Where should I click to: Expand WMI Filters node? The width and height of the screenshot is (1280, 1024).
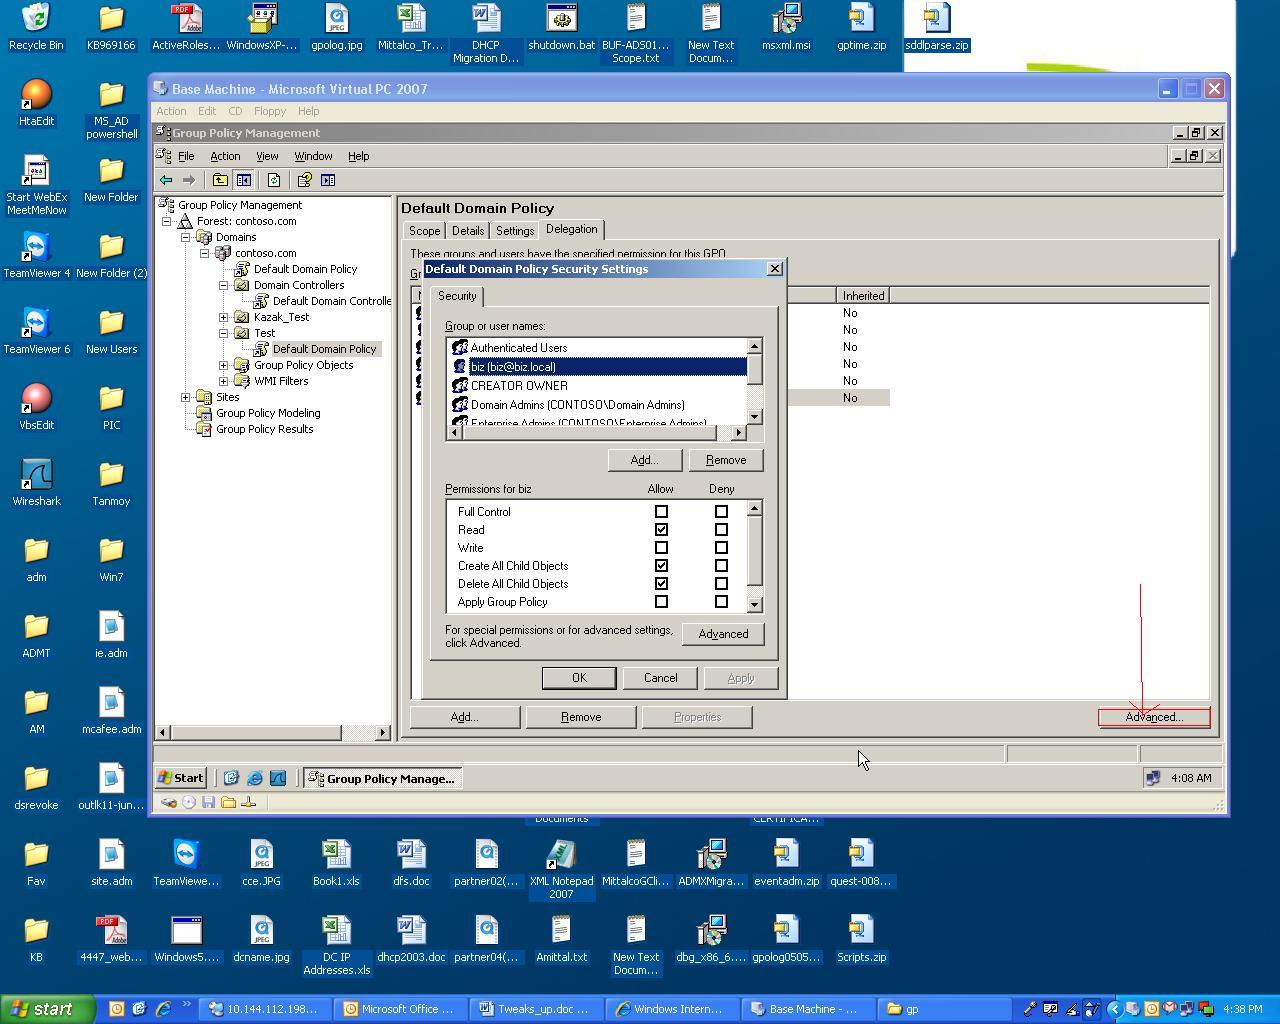coord(224,381)
